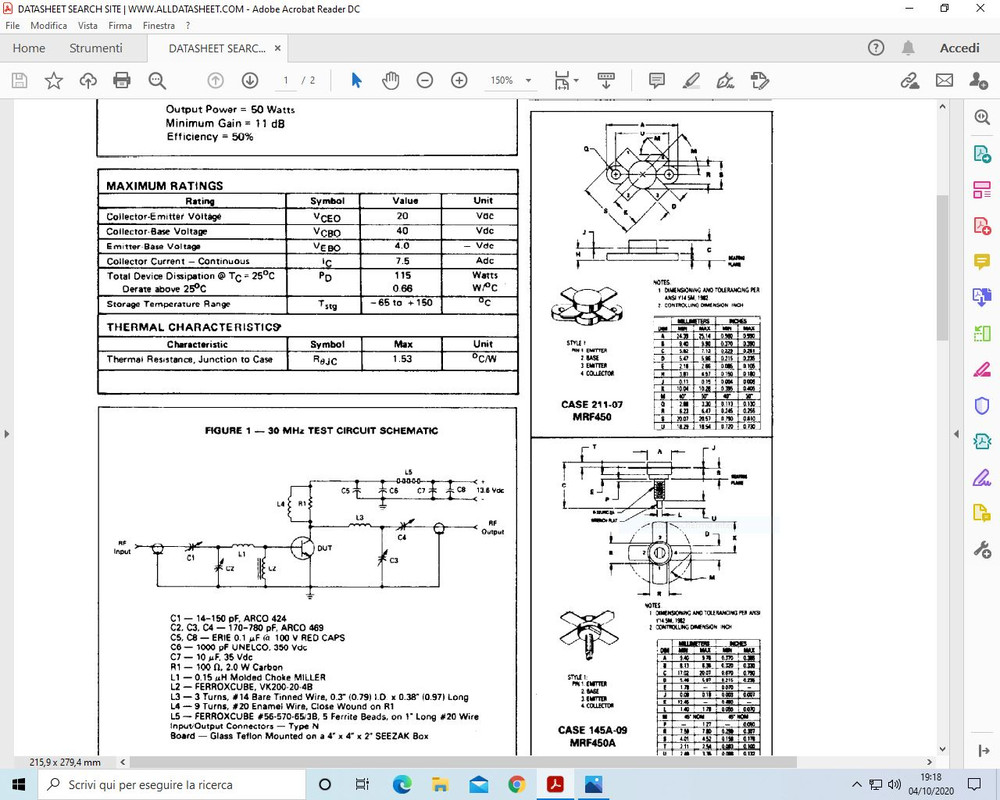Screen dimensions: 1000x800
Task: Go to next page arrow
Action: pos(250,80)
